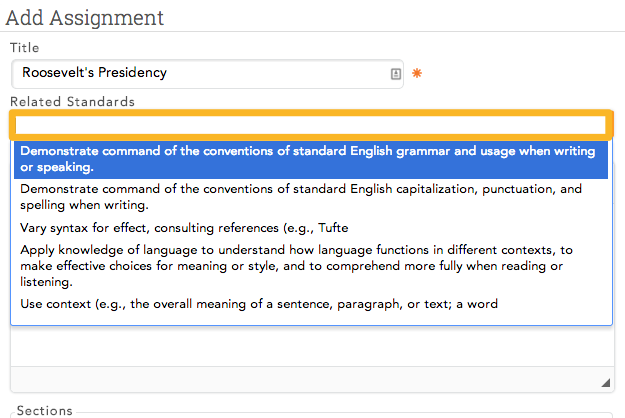Click the textarea resize handle corner
This screenshot has width=625, height=418.
pyautogui.click(x=605, y=383)
